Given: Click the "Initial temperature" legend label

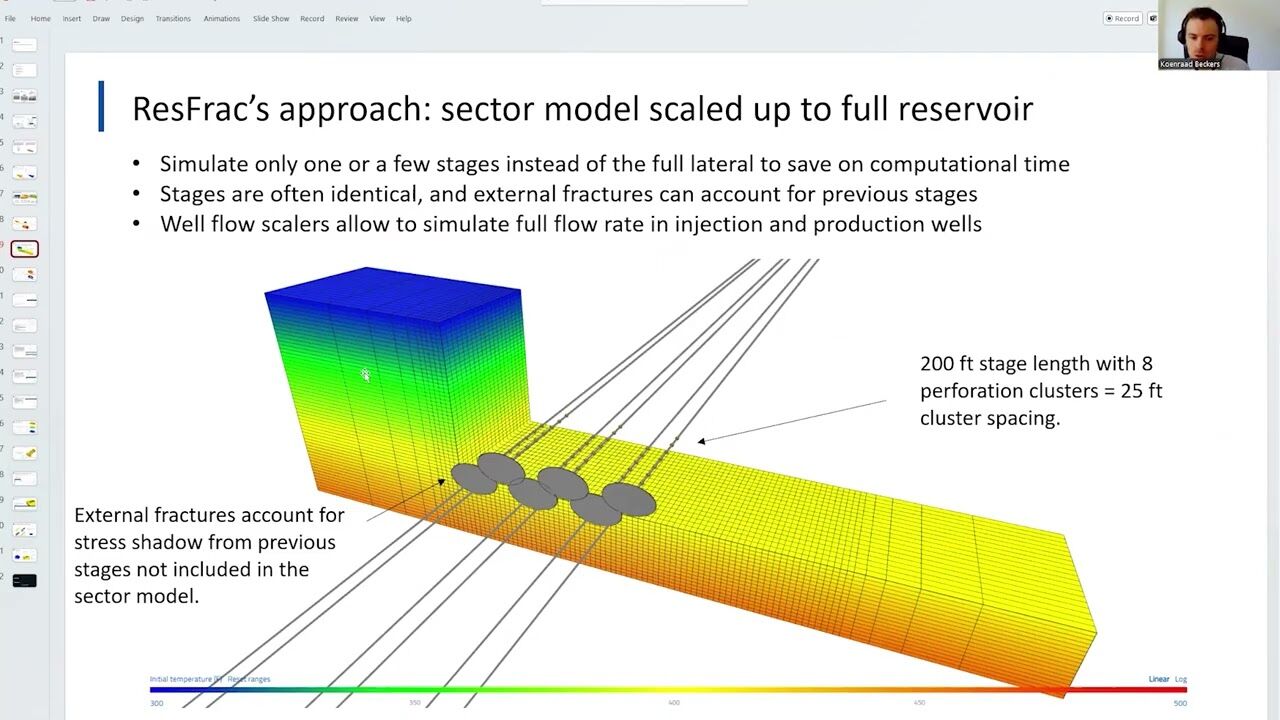Looking at the screenshot, I should point(186,679).
